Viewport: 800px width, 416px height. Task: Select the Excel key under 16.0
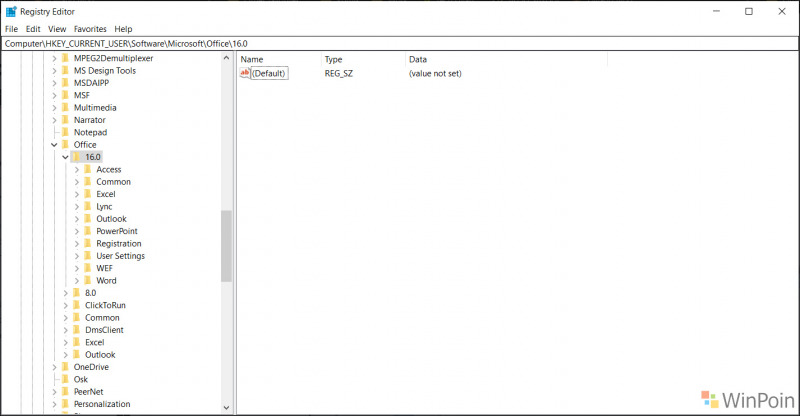pyautogui.click(x=106, y=194)
